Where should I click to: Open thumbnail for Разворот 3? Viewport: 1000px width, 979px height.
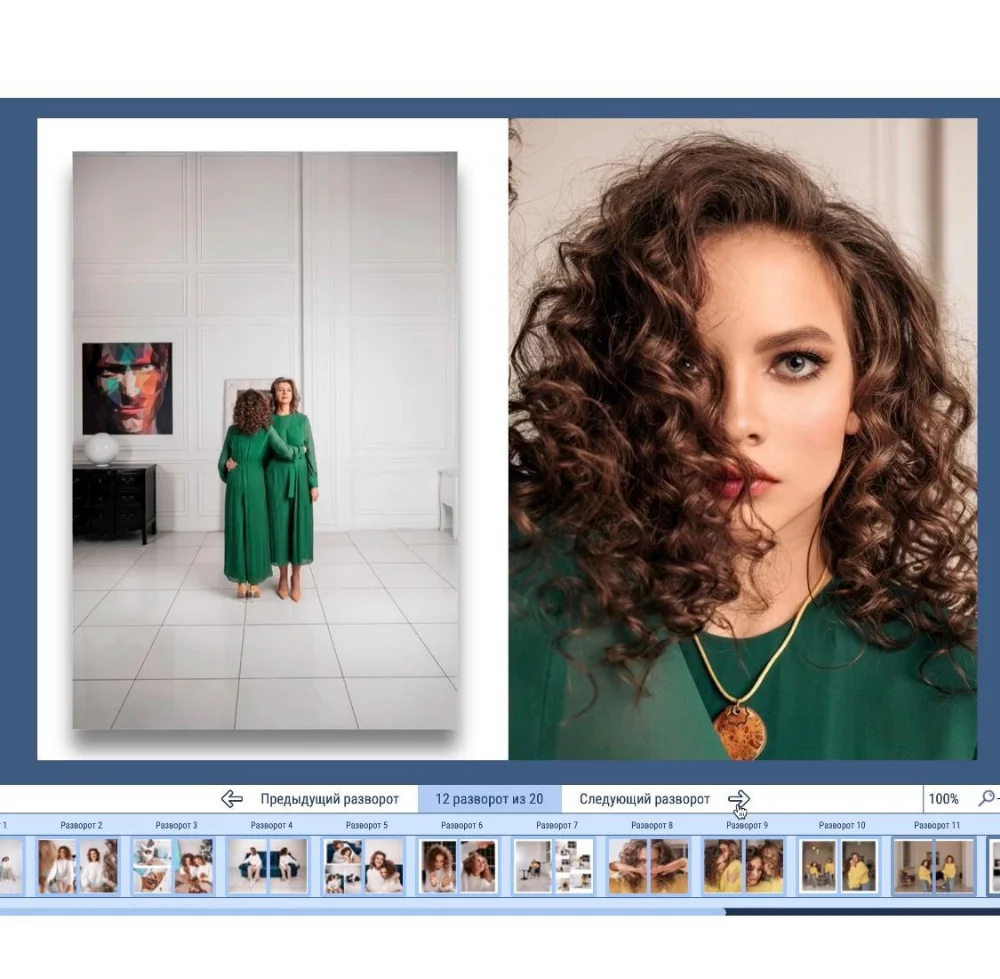[x=173, y=866]
